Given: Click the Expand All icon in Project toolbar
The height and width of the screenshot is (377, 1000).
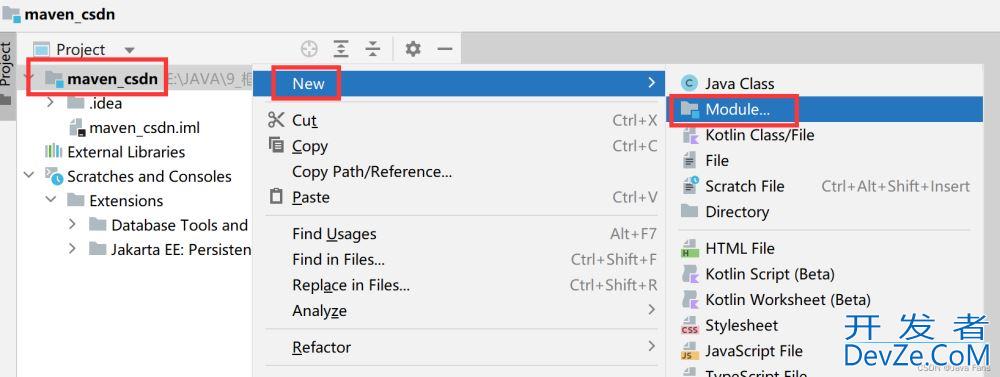Looking at the screenshot, I should (x=341, y=49).
